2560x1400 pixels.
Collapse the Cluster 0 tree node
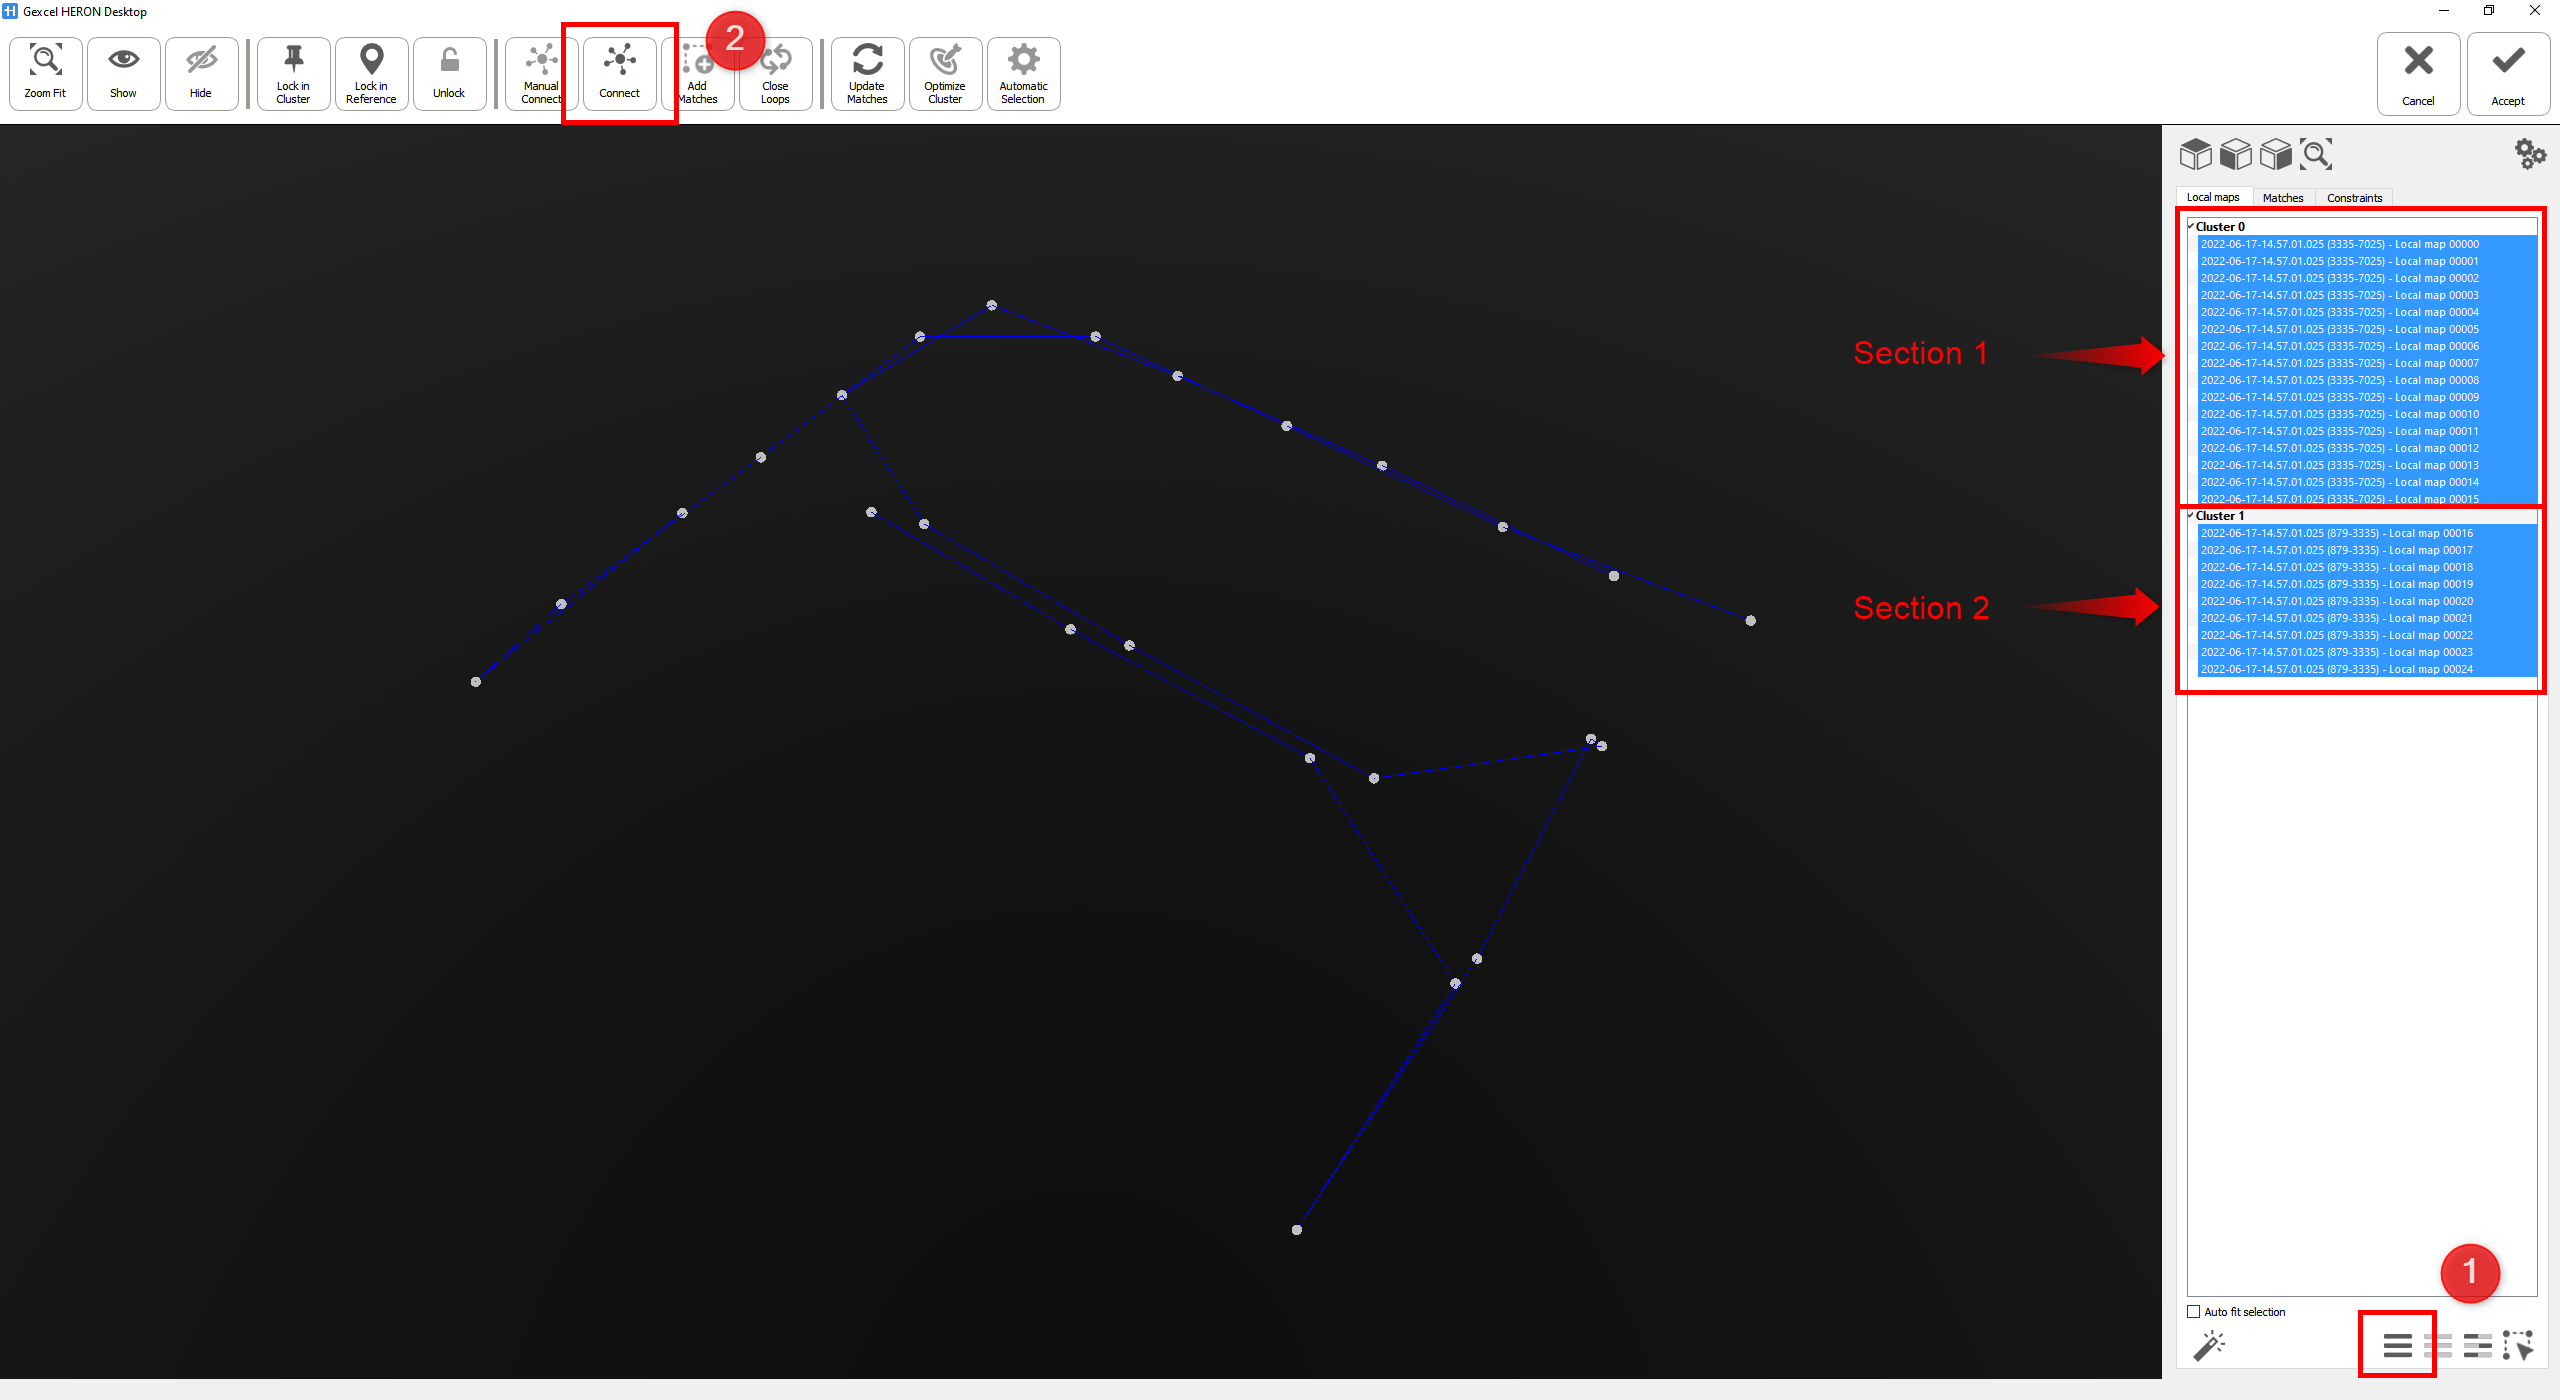point(2190,226)
